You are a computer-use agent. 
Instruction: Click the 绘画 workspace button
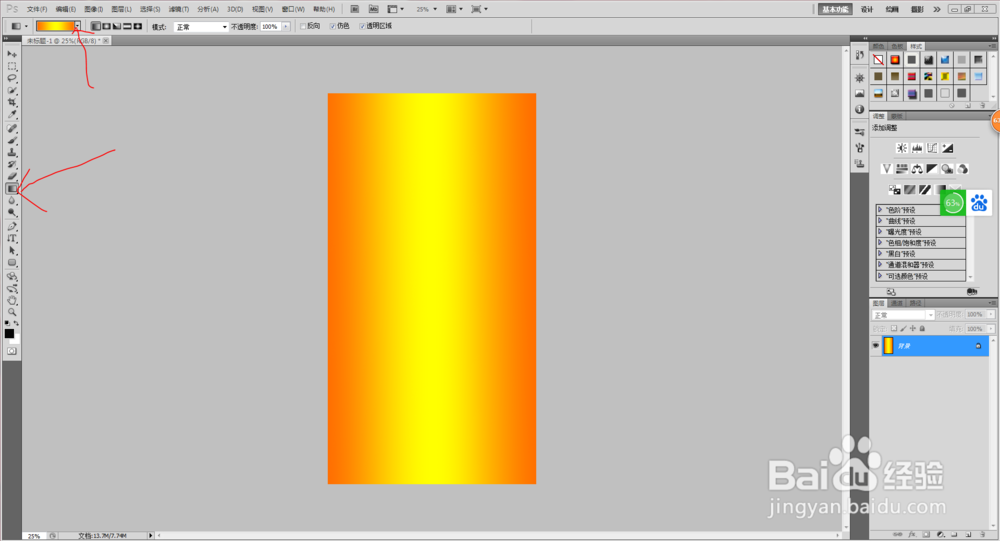(x=892, y=9)
